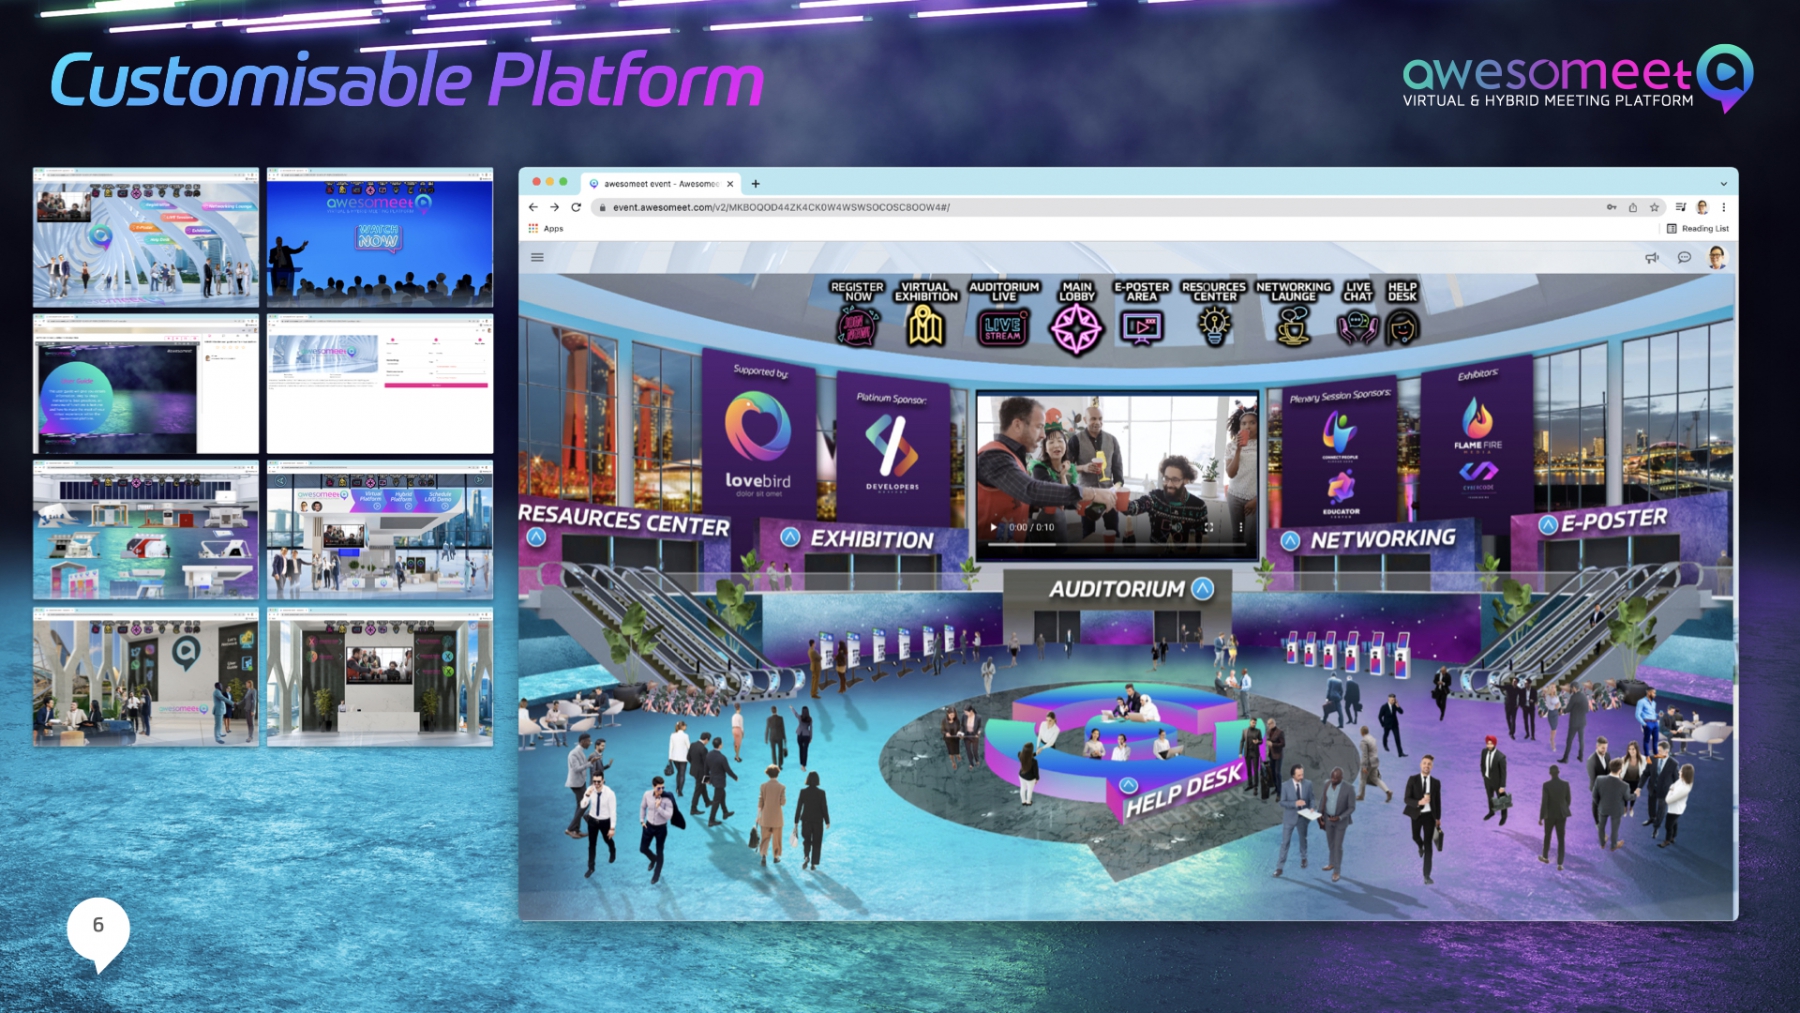Enter the Resaurces Center doorway sign
Image resolution: width=1800 pixels, height=1013 pixels.
click(x=623, y=521)
